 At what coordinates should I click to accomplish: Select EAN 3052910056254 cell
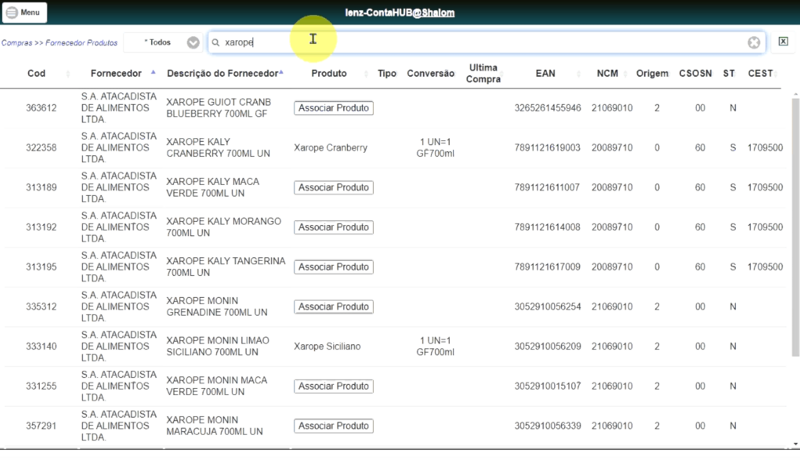pos(547,307)
